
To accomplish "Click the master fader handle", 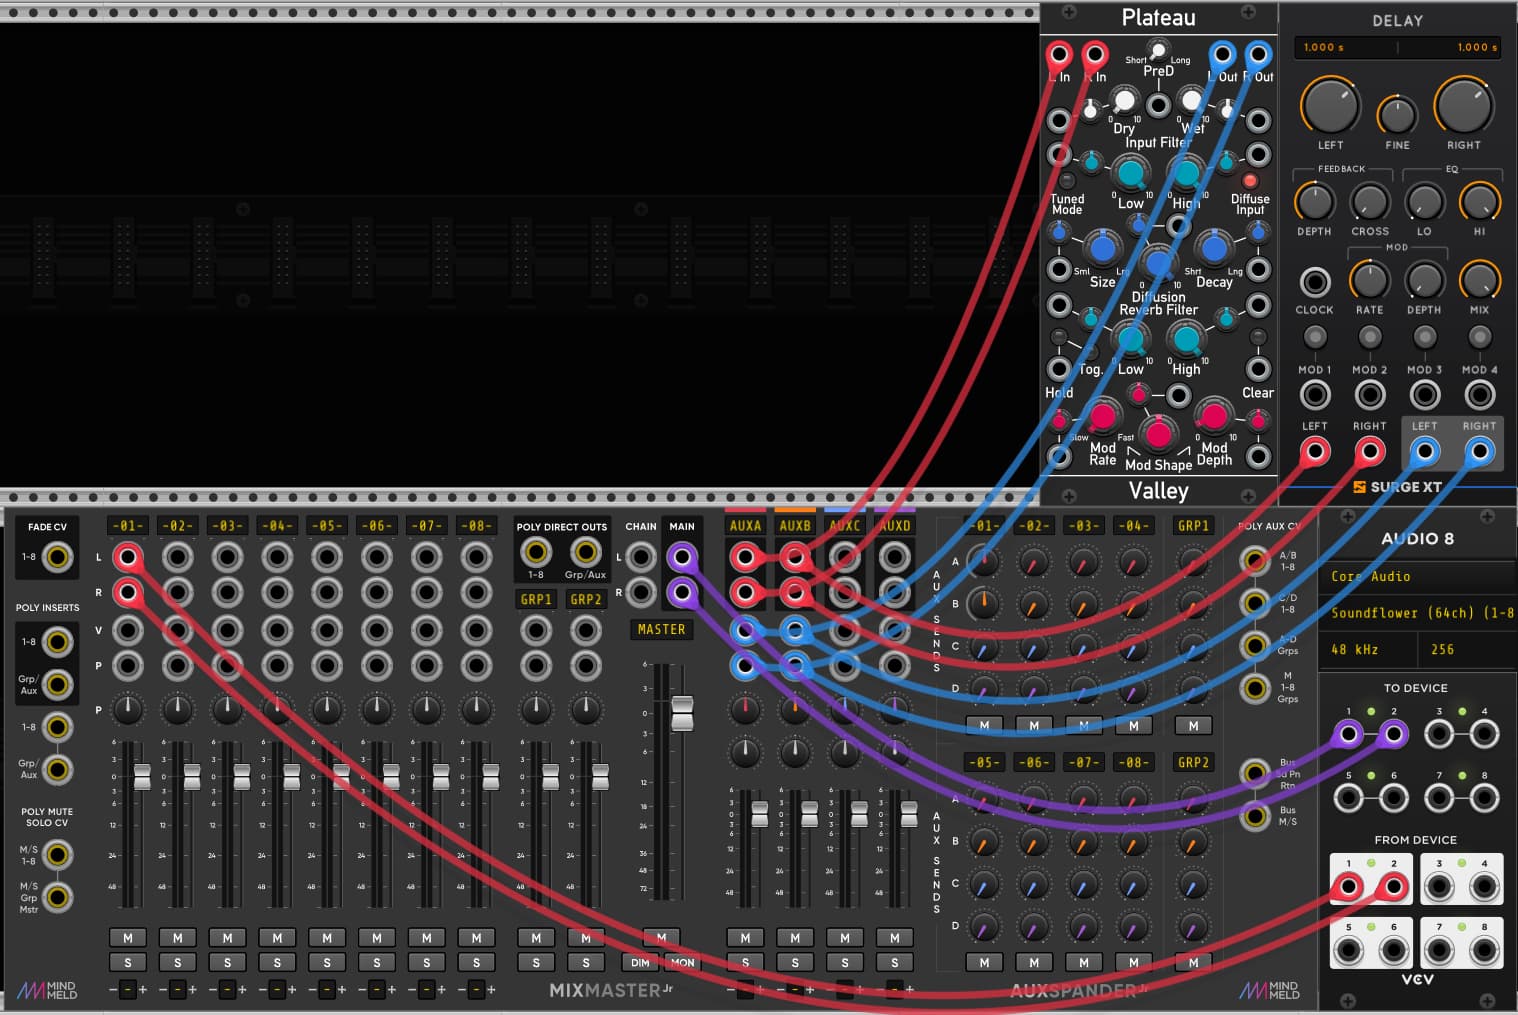I will click(x=682, y=713).
